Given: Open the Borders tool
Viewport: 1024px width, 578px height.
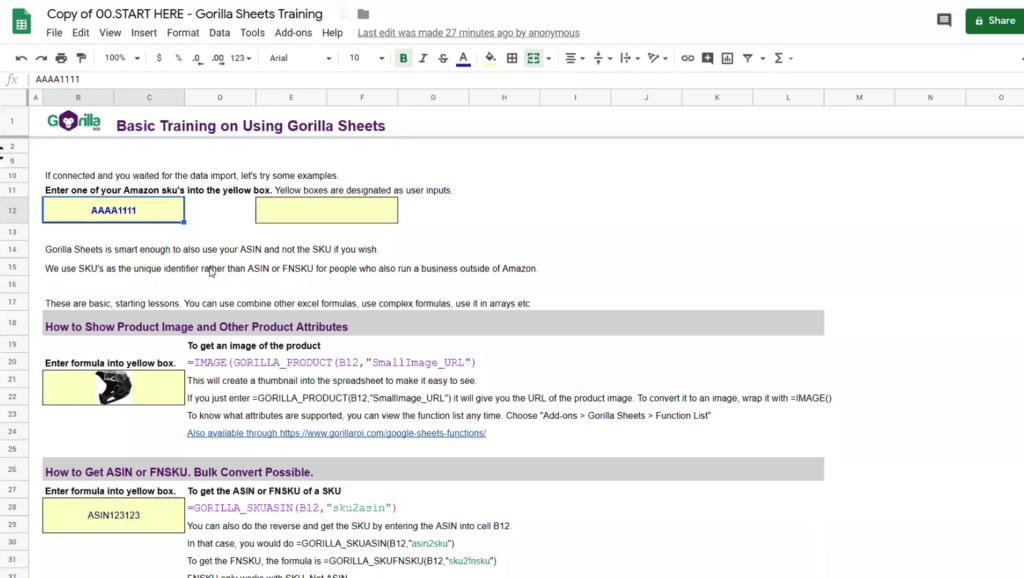Looking at the screenshot, I should coord(512,58).
